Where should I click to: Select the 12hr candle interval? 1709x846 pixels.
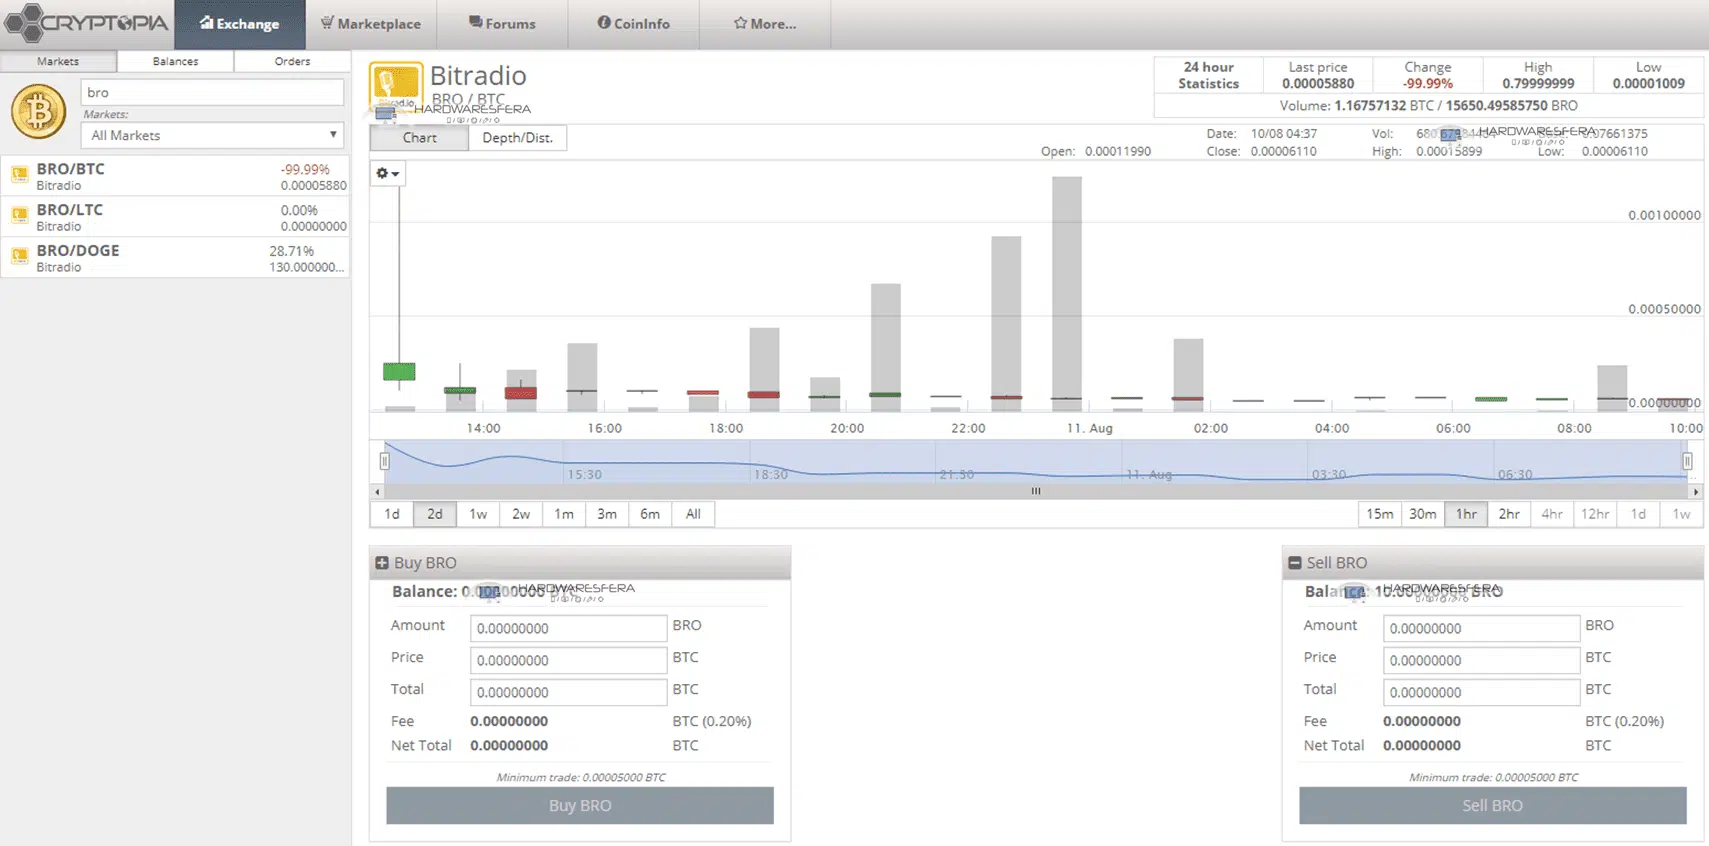coord(1595,514)
